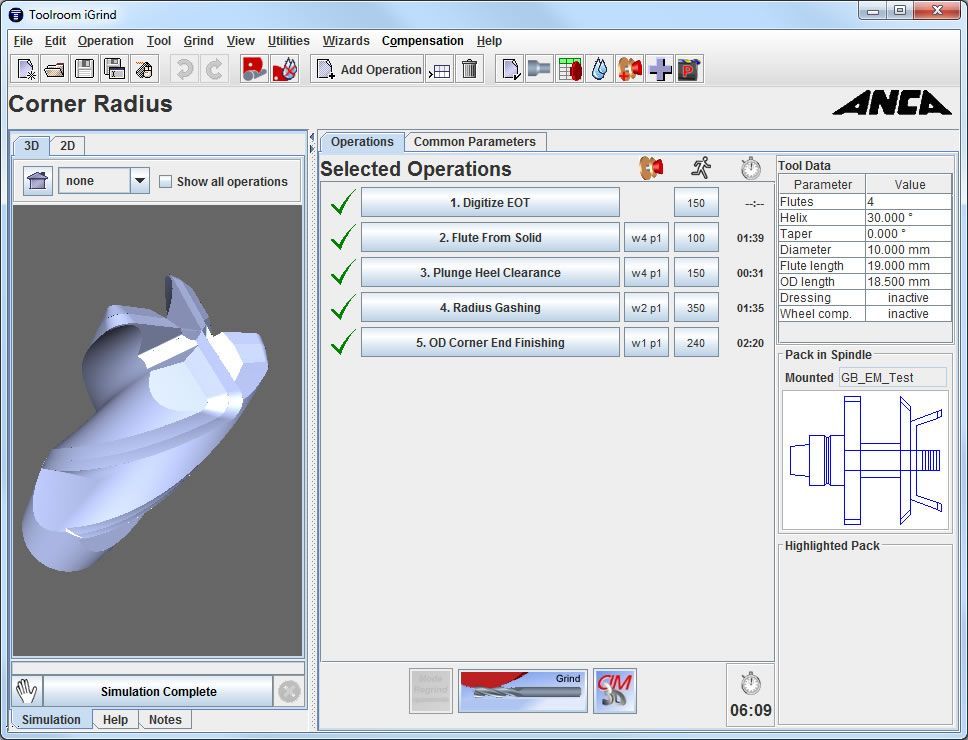This screenshot has height=740, width=968.
Task: Click the total time stopwatch icon
Action: (751, 684)
